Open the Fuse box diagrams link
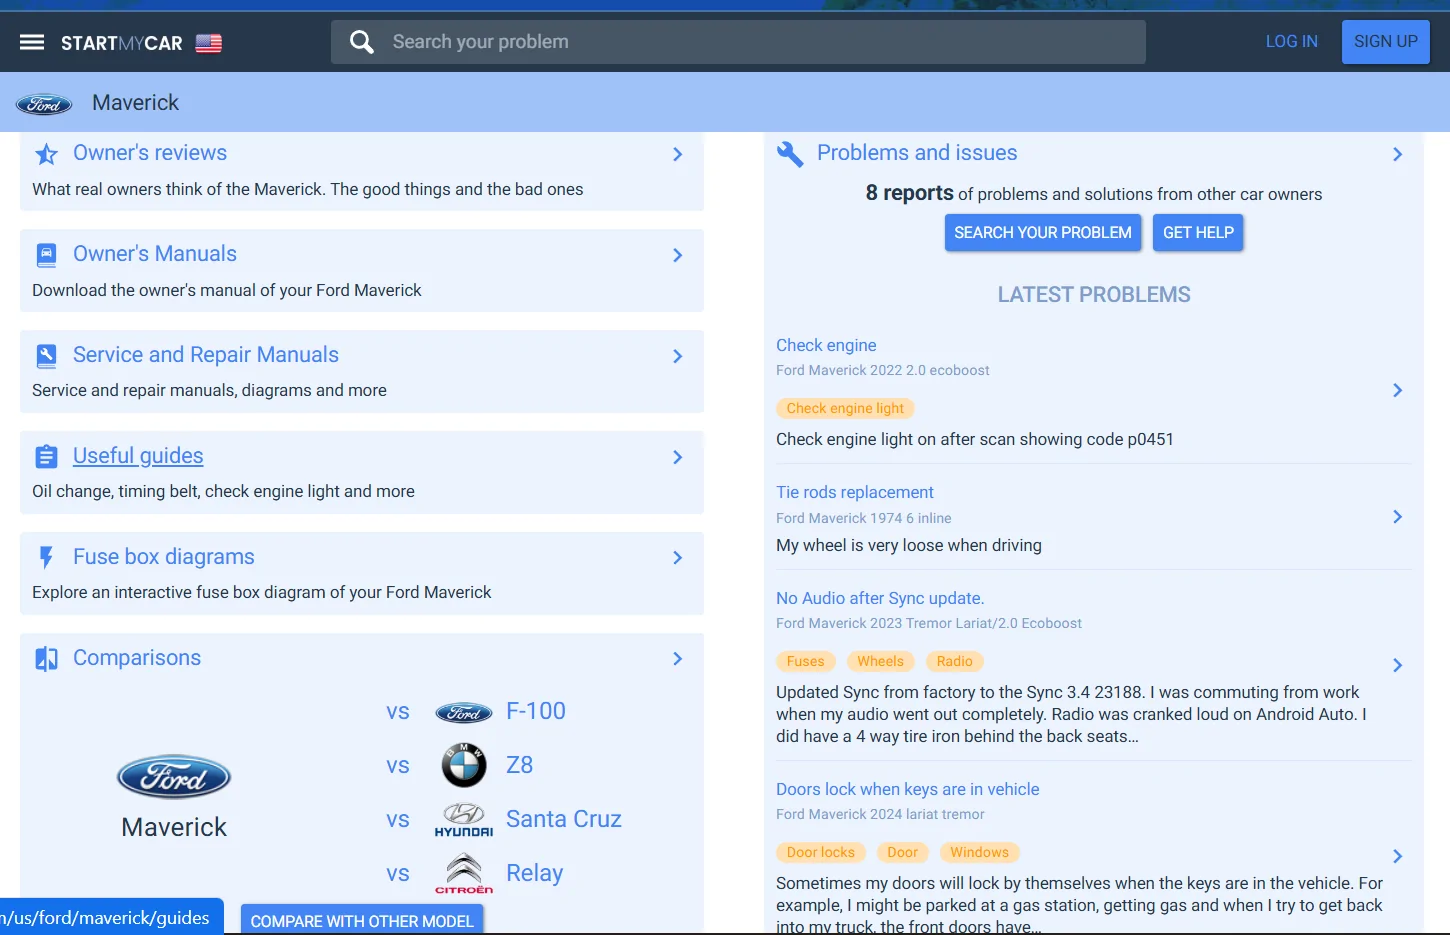Screen dimensions: 1450x935 click(164, 557)
